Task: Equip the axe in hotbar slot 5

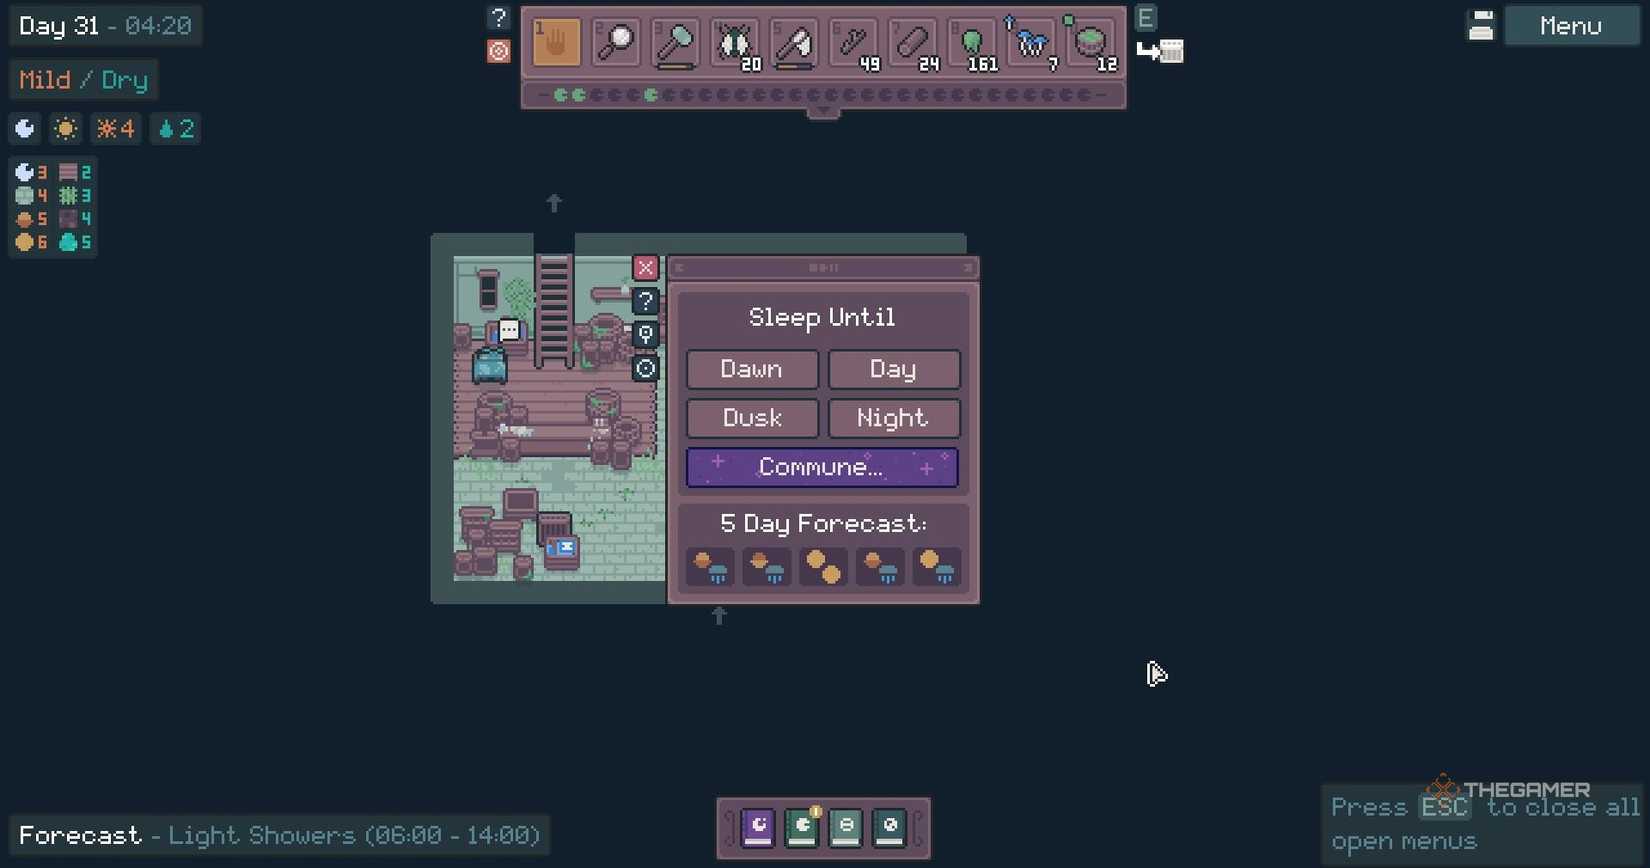Action: point(794,43)
